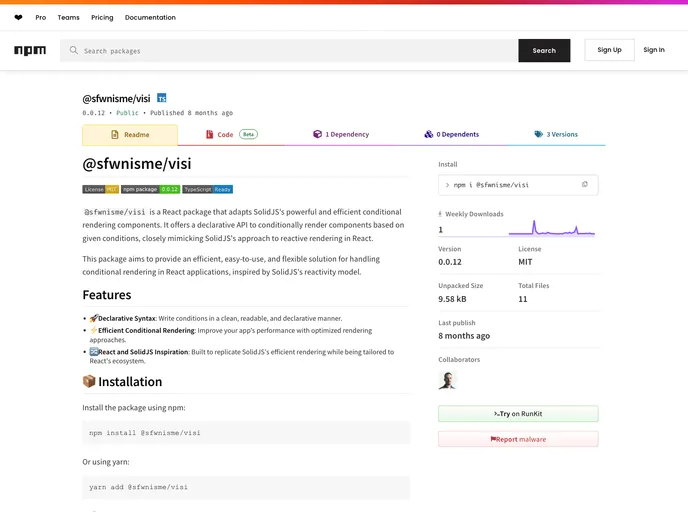Click the Sign Up button

(609, 50)
